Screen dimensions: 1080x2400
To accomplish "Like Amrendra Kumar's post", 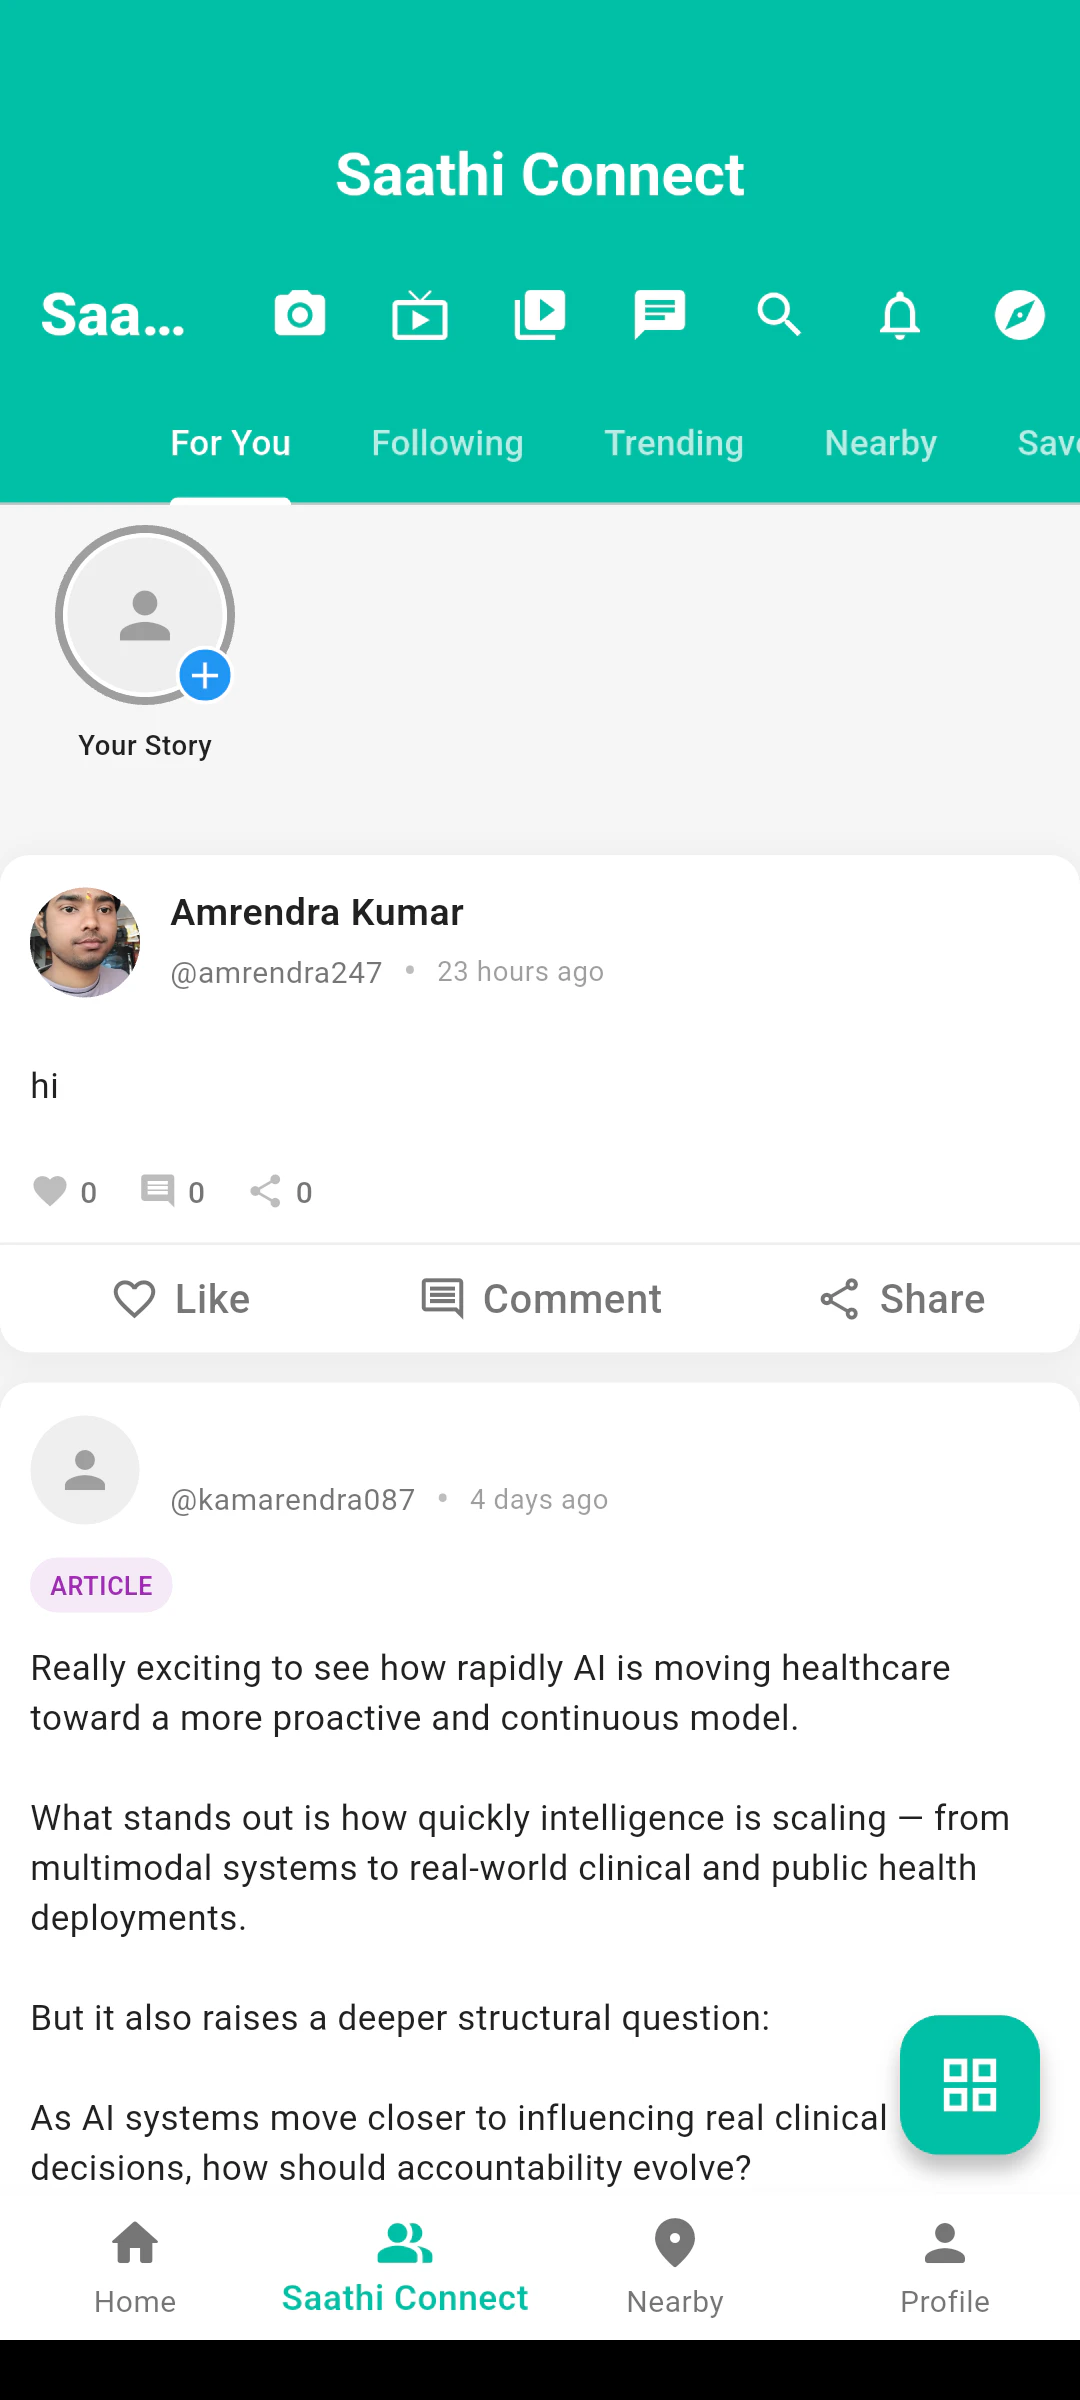I will [181, 1299].
